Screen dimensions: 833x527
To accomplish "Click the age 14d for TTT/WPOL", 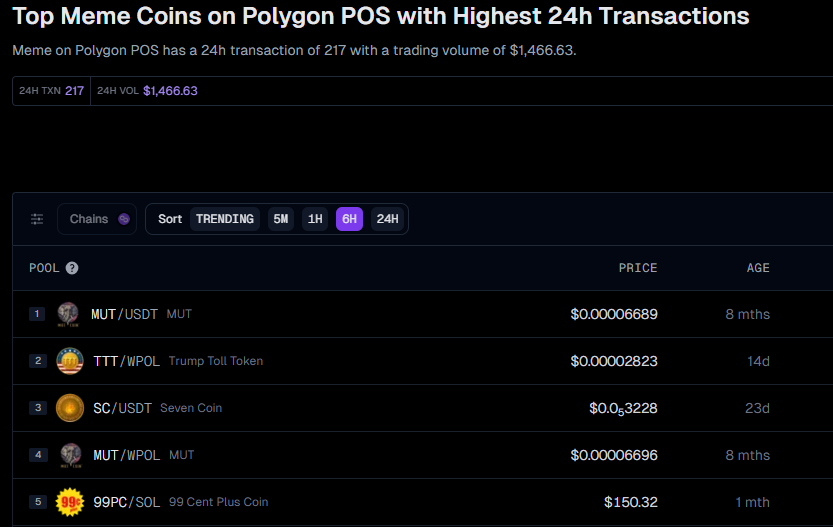I will 758,361.
